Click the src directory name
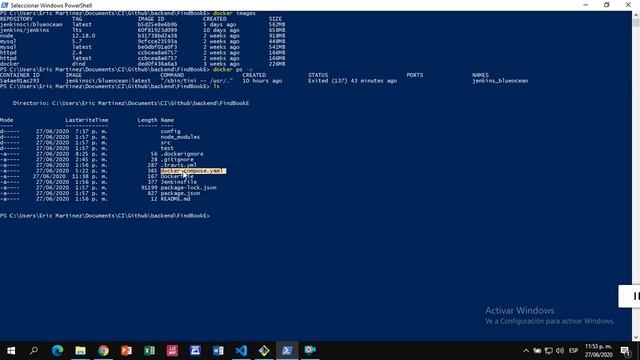The height and width of the screenshot is (360, 640). click(165, 143)
